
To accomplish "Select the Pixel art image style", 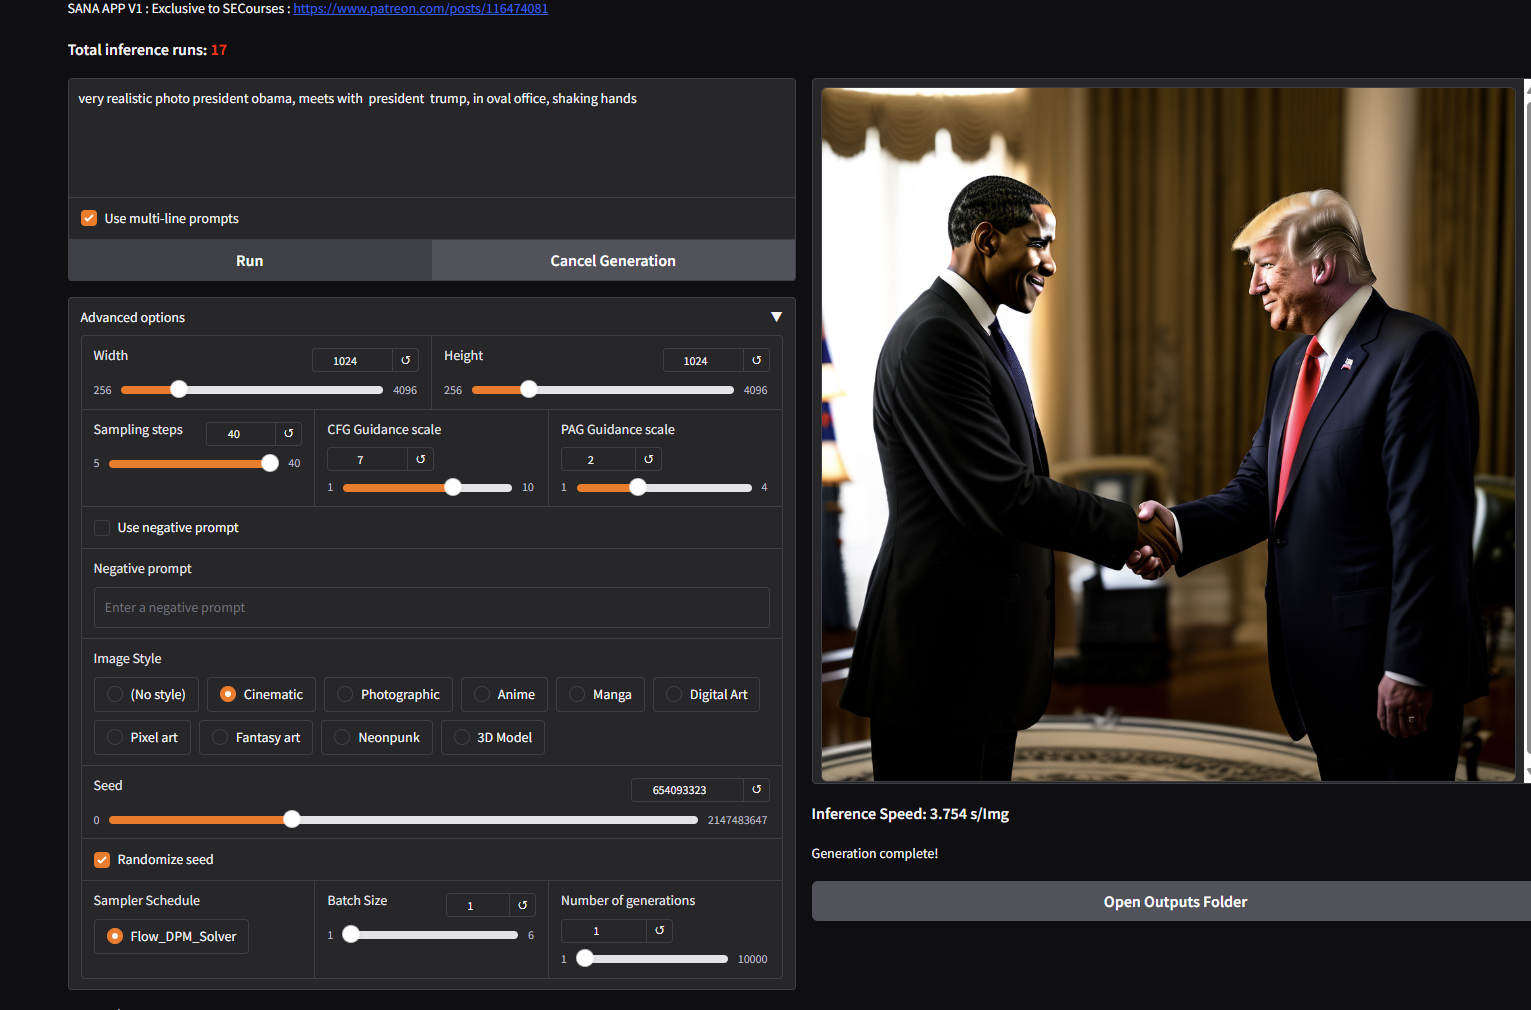I will pos(142,737).
